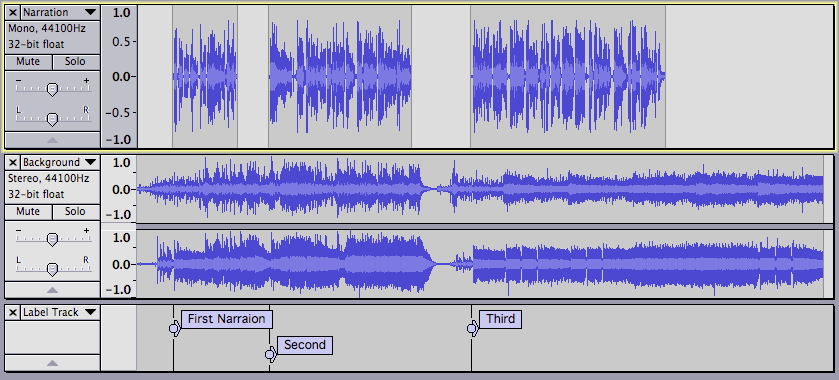Open the Narration track dropdown menu
Screen dimensions: 839x380
[60, 12]
